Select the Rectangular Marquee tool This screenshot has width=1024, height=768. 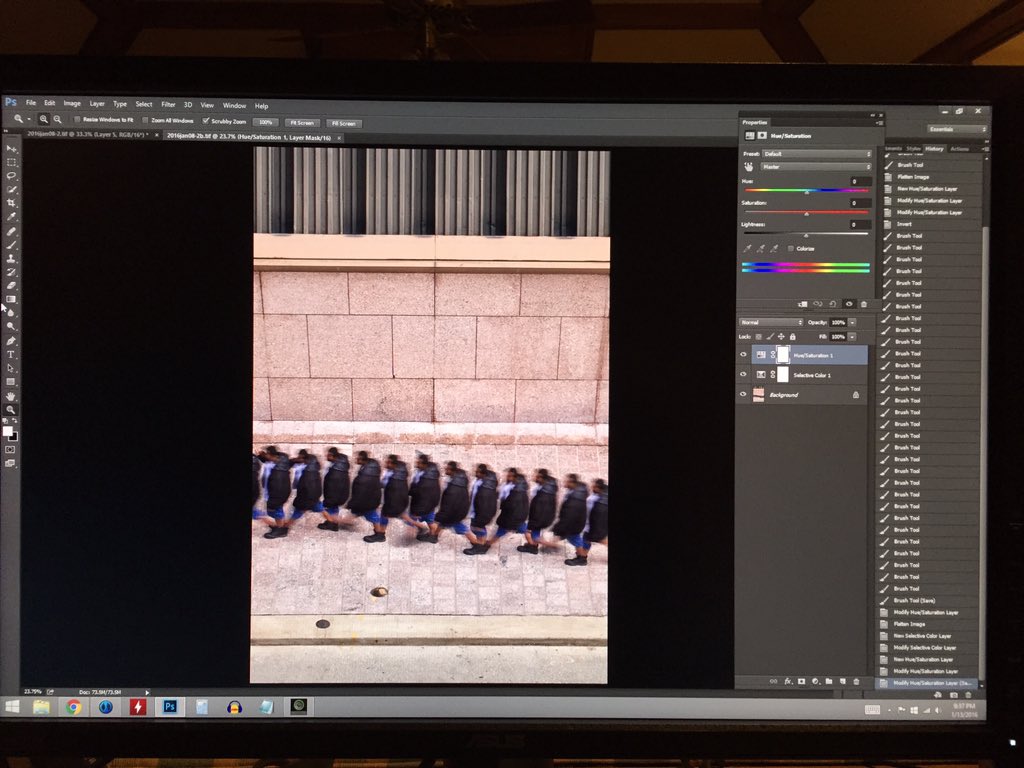(x=11, y=162)
